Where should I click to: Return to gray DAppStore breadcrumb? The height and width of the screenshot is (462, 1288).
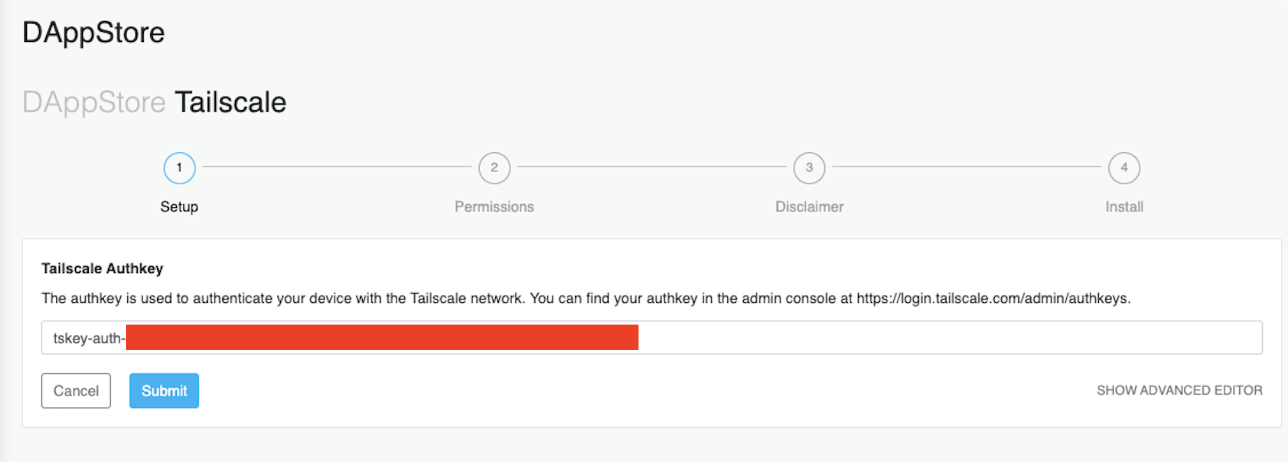(x=93, y=102)
